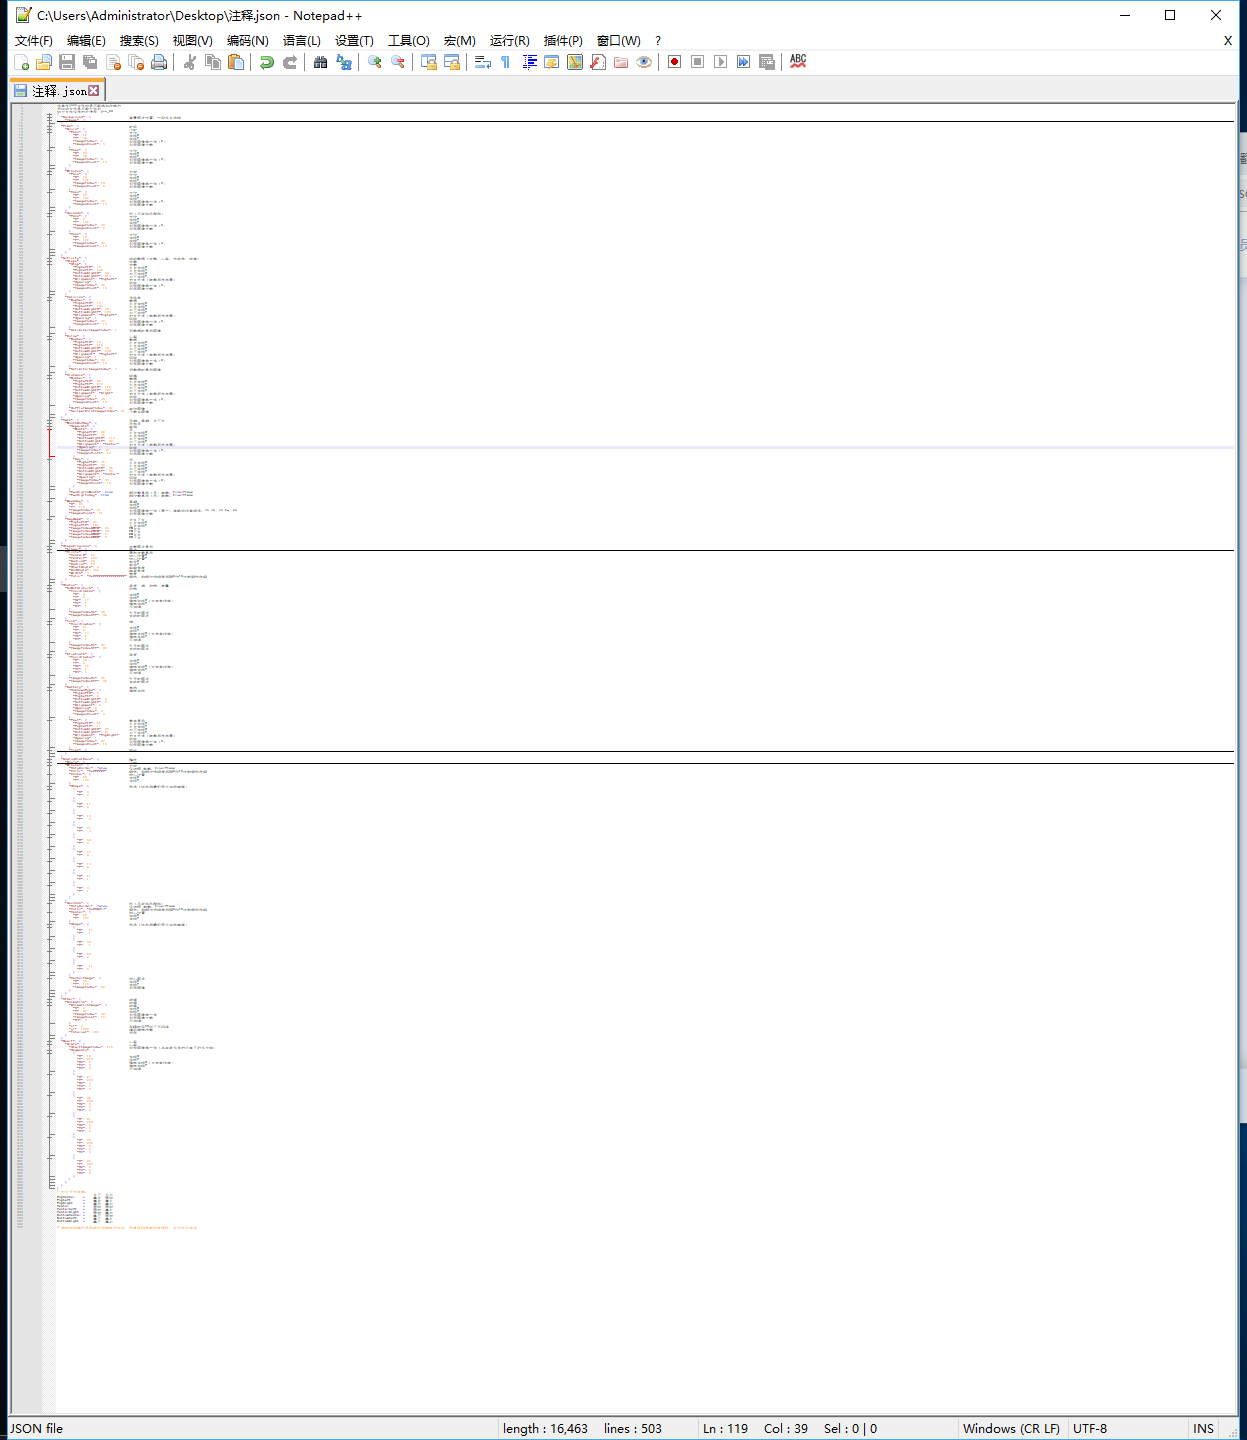The width and height of the screenshot is (1247, 1440).
Task: Click the Paste clipboard icon
Action: point(236,62)
